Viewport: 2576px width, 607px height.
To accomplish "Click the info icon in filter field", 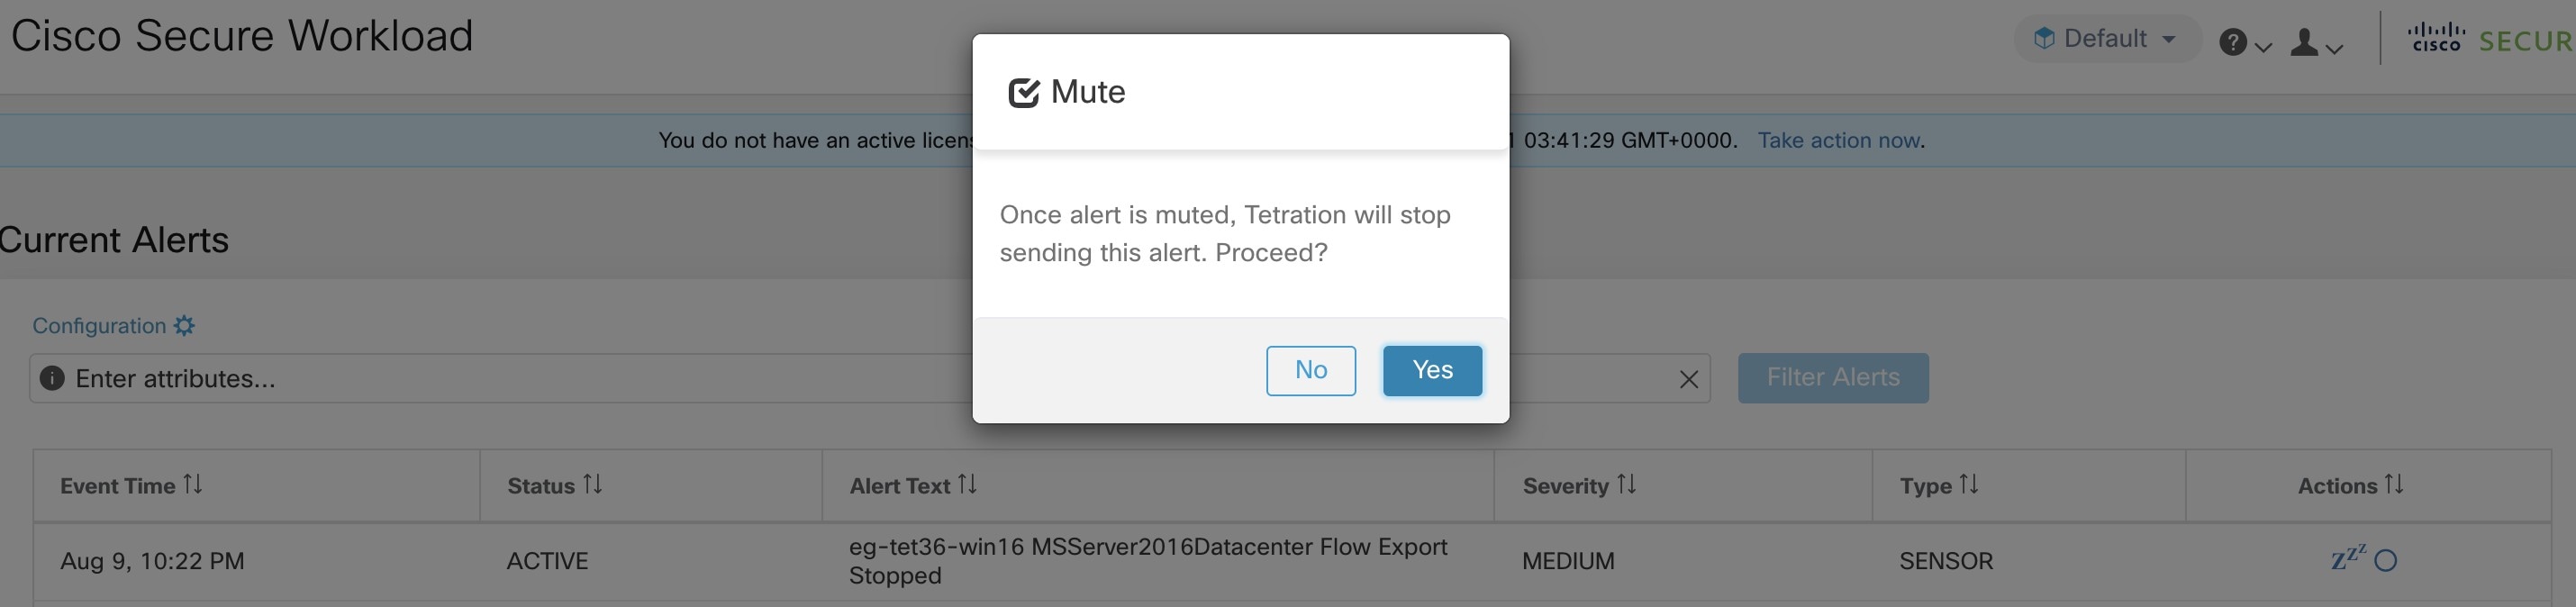I will (52, 378).
